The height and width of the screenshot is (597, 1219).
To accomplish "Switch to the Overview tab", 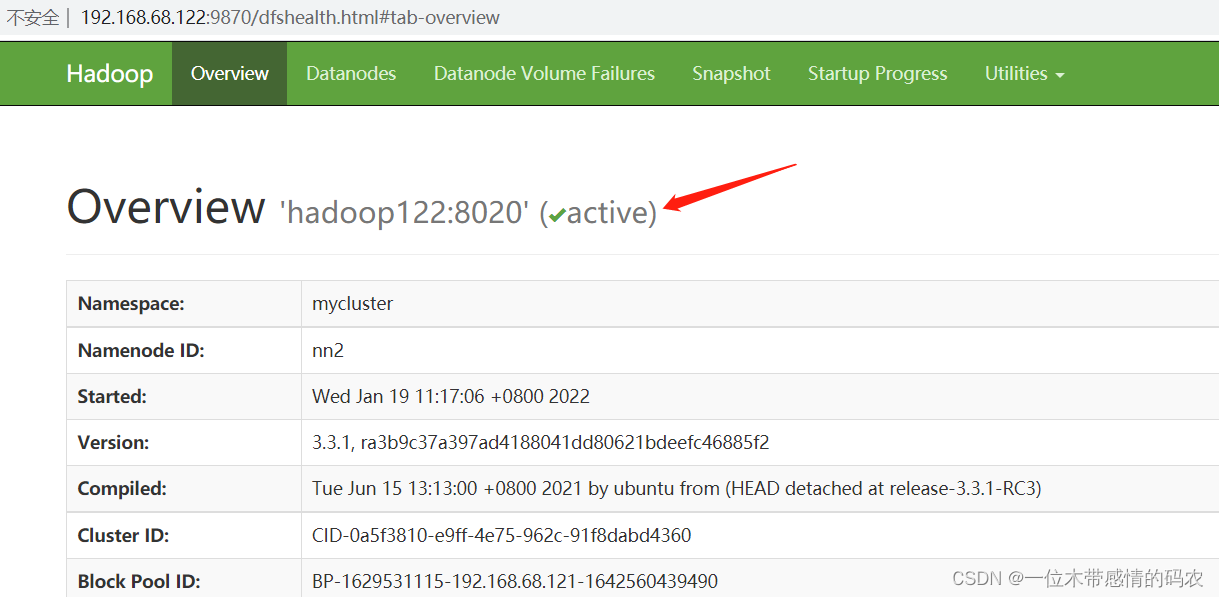I will [x=230, y=74].
